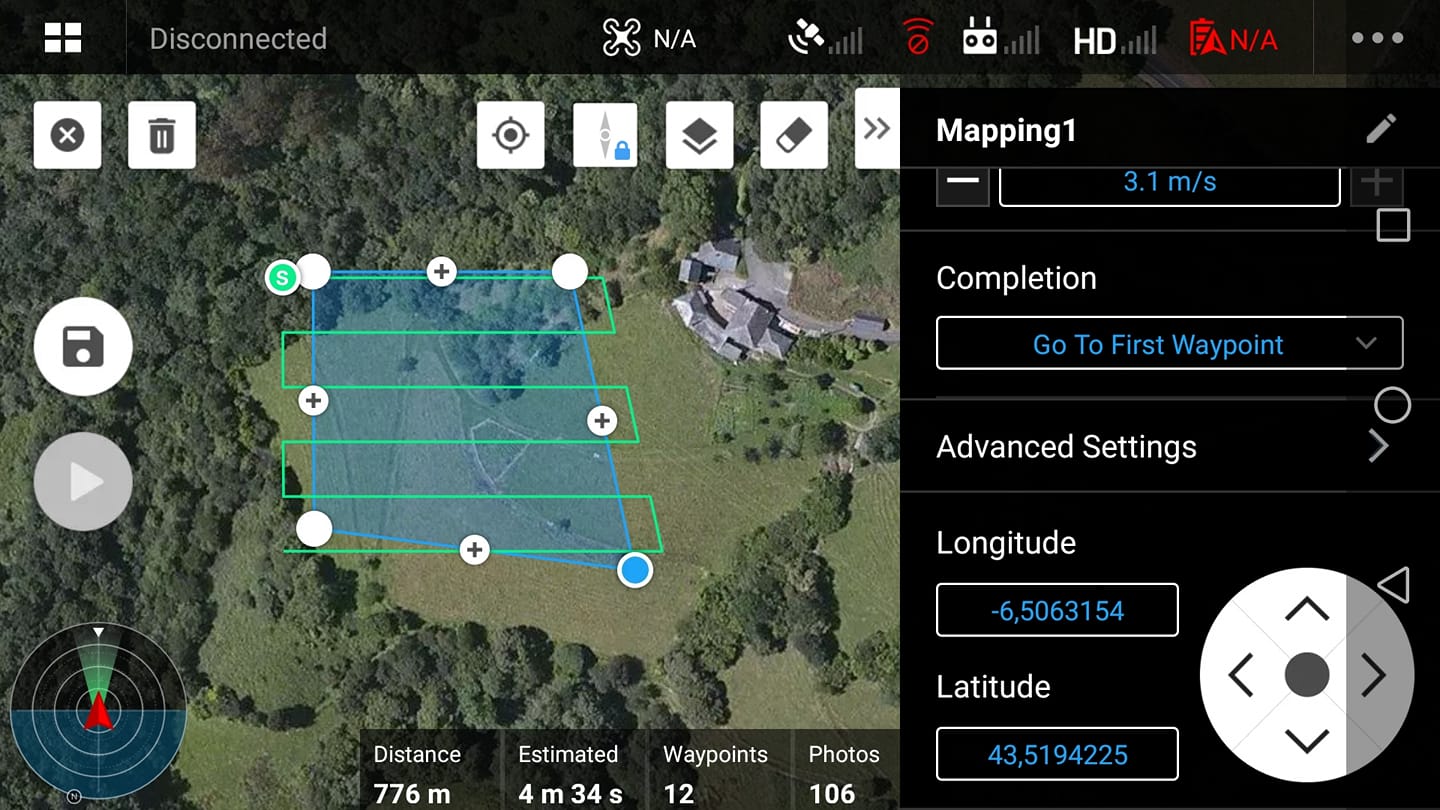This screenshot has height=810, width=1440.
Task: Open the Completion action dropdown
Action: pos(1168,345)
